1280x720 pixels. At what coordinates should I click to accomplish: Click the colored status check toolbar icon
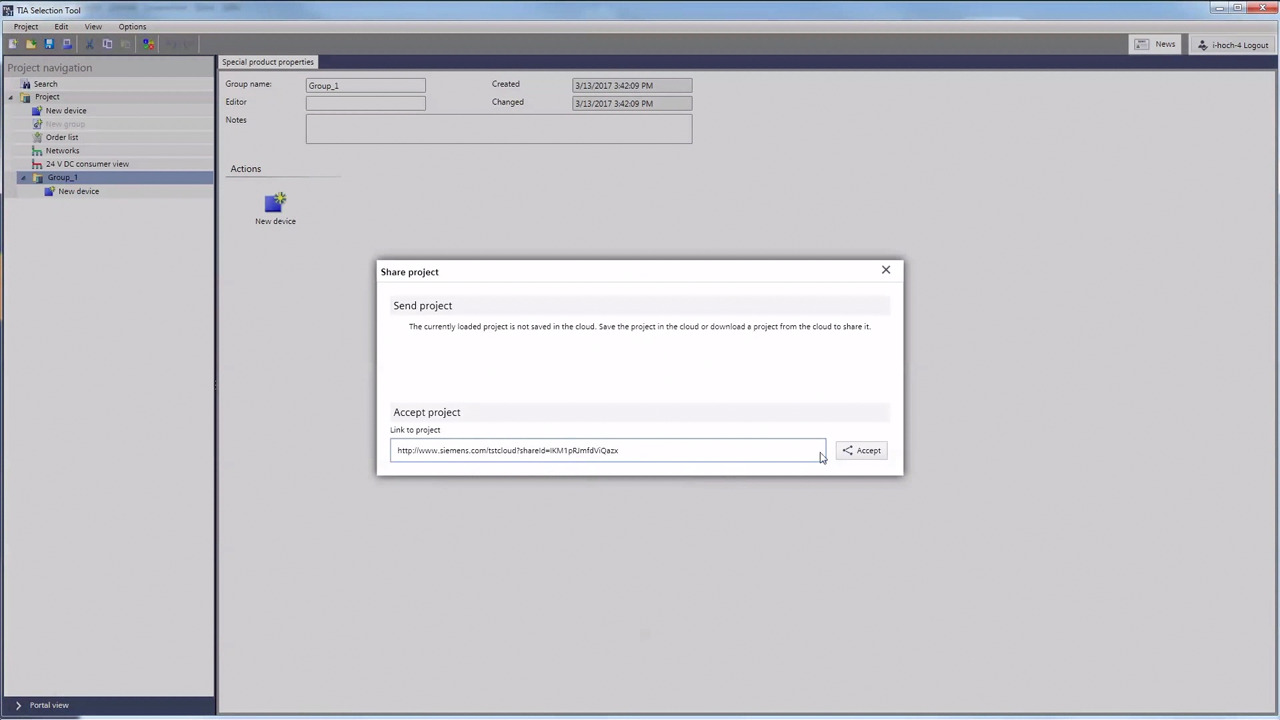[x=148, y=44]
